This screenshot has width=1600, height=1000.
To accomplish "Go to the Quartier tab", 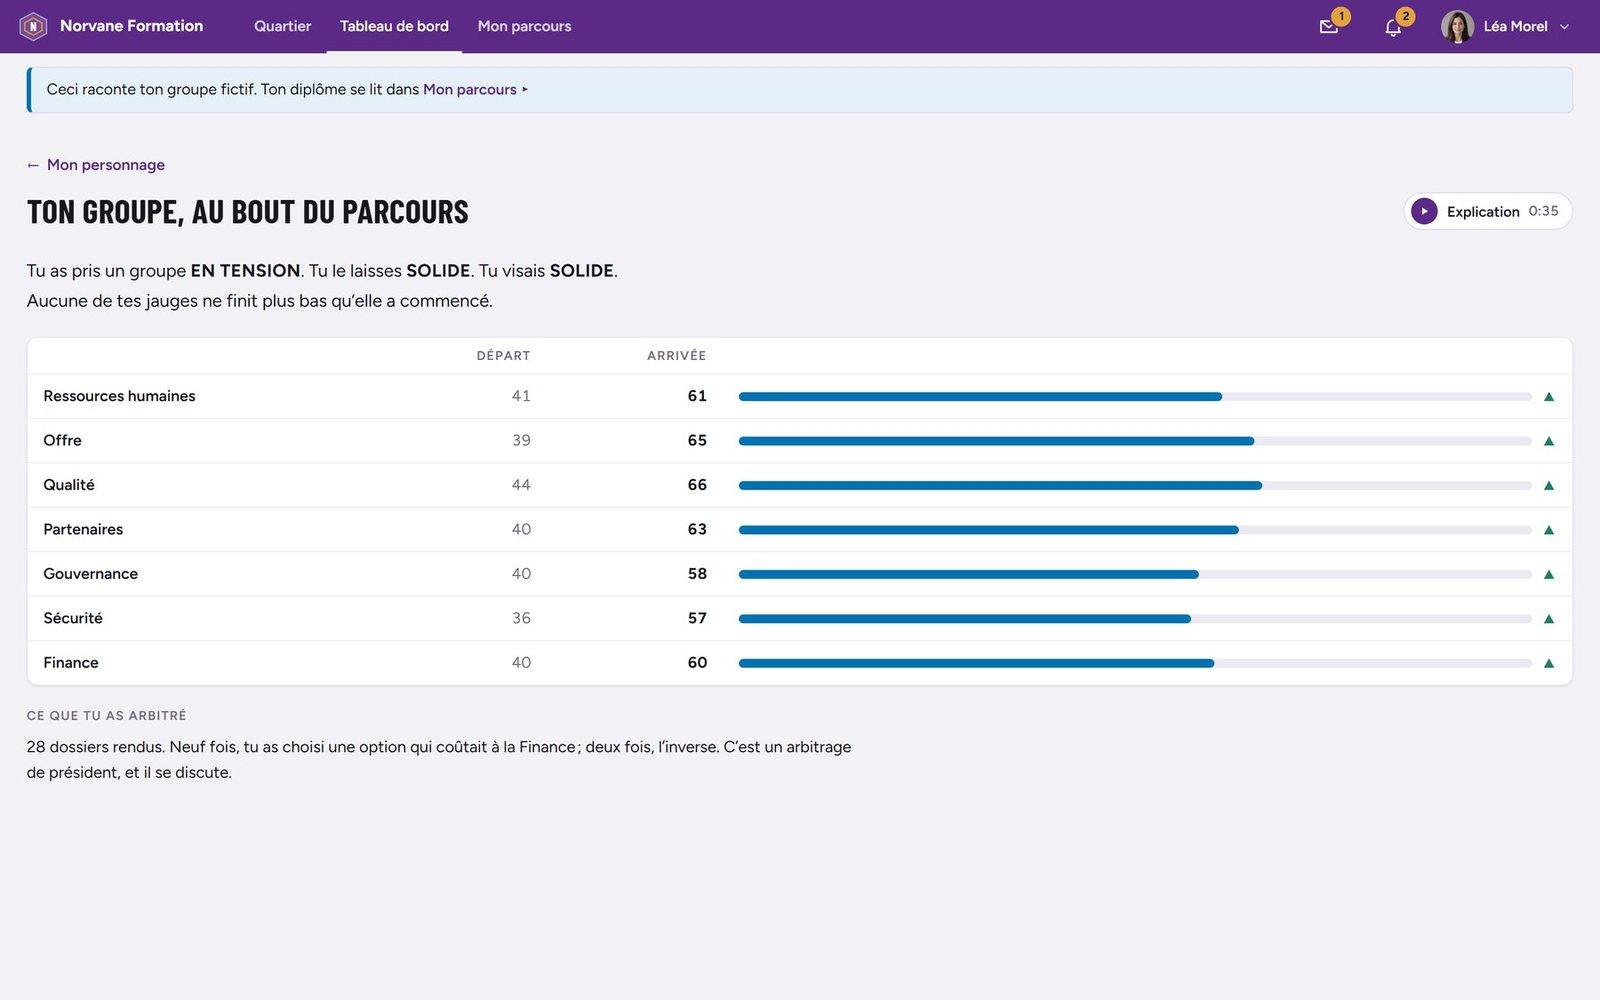I will [282, 26].
